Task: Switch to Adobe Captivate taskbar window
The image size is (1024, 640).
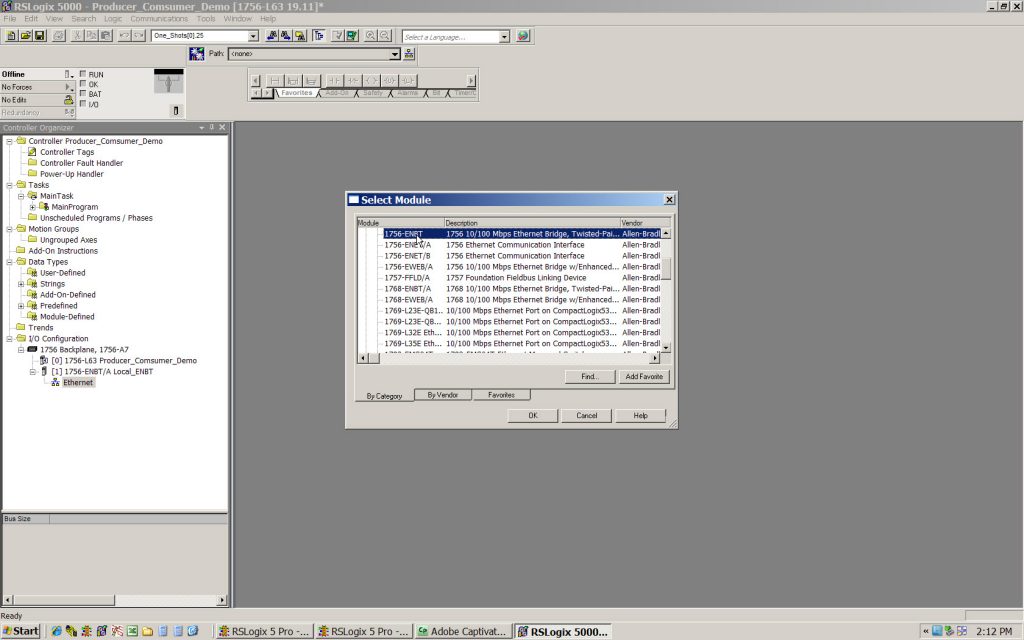Action: coord(462,631)
